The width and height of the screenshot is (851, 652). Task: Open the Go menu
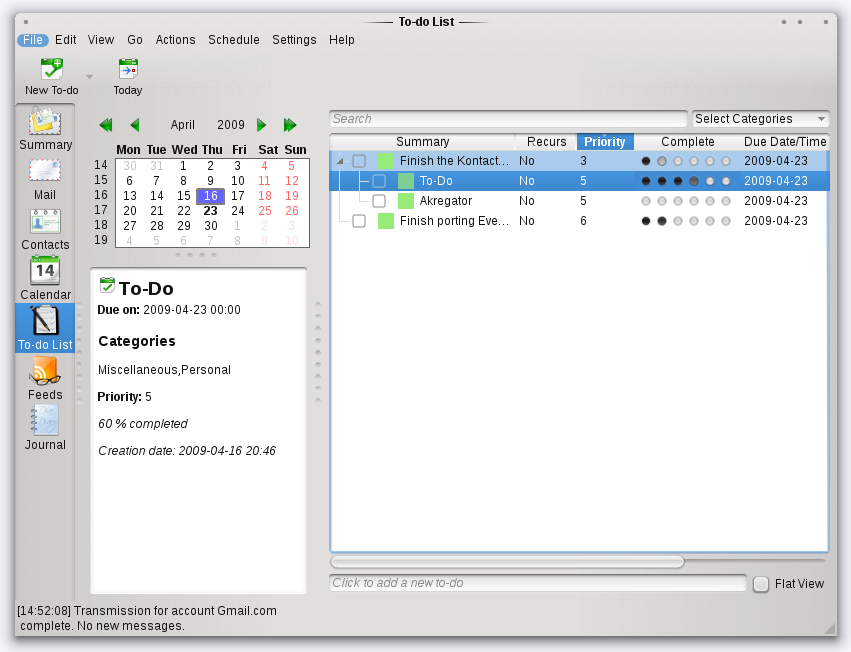(x=135, y=40)
